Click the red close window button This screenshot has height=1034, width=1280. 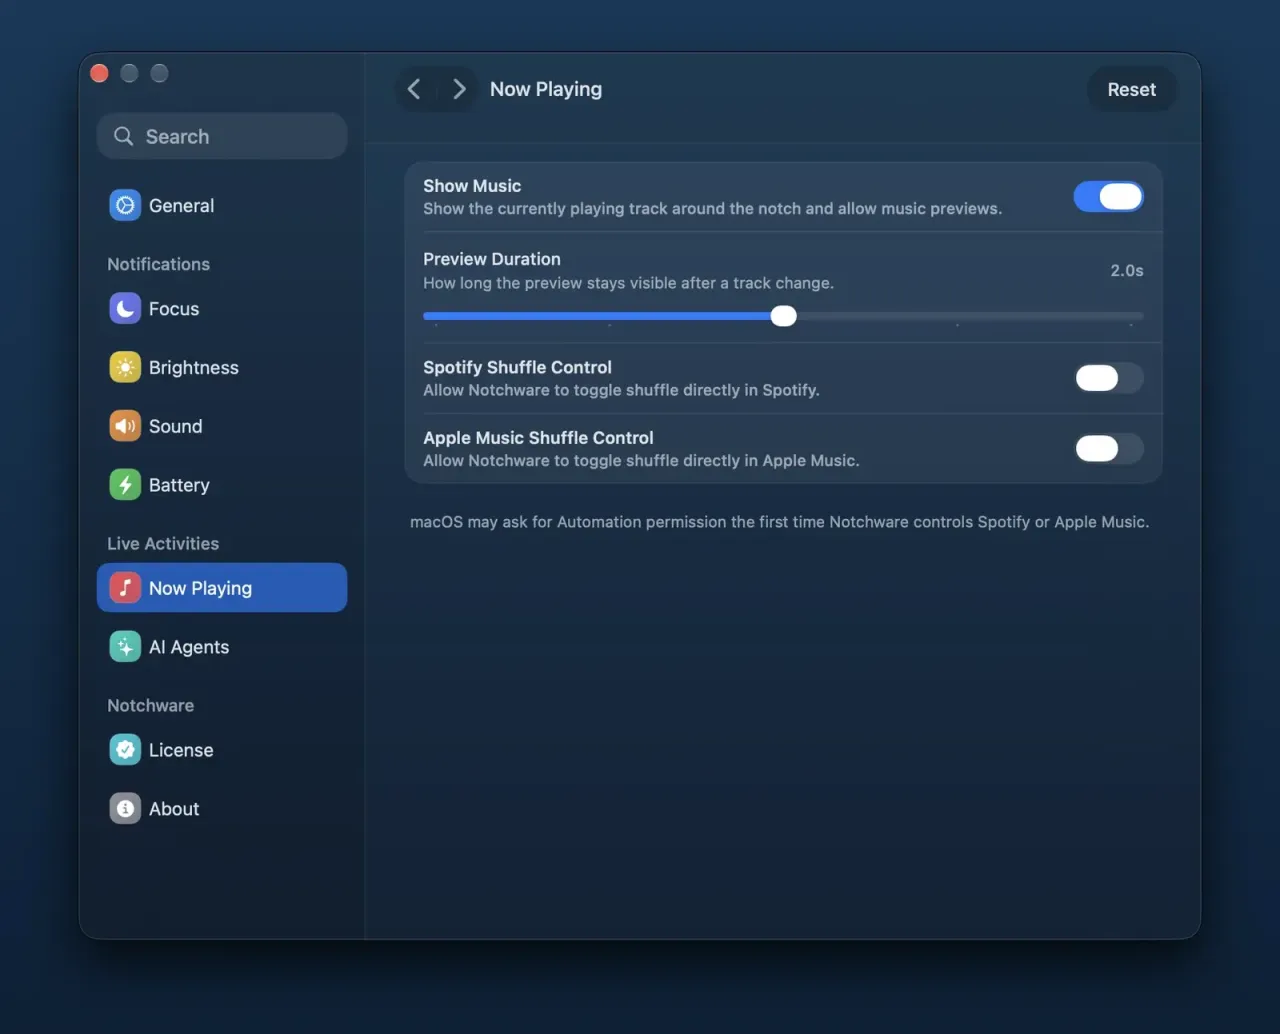coord(99,73)
